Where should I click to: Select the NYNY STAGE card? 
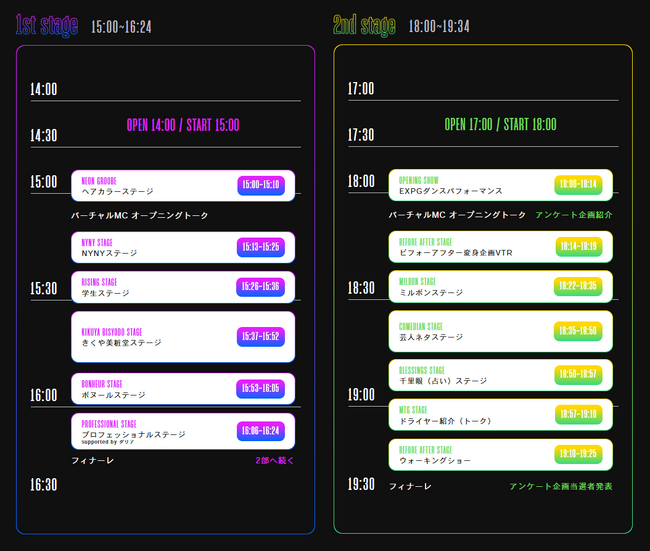point(183,248)
